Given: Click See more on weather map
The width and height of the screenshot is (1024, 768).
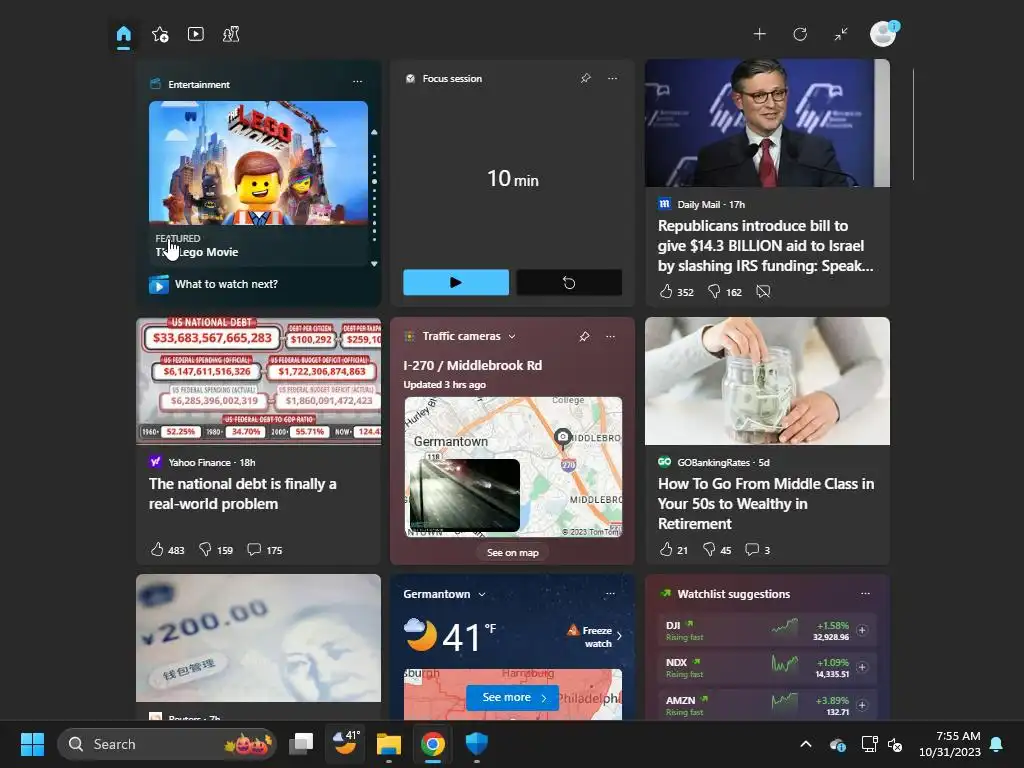Looking at the screenshot, I should pyautogui.click(x=513, y=697).
